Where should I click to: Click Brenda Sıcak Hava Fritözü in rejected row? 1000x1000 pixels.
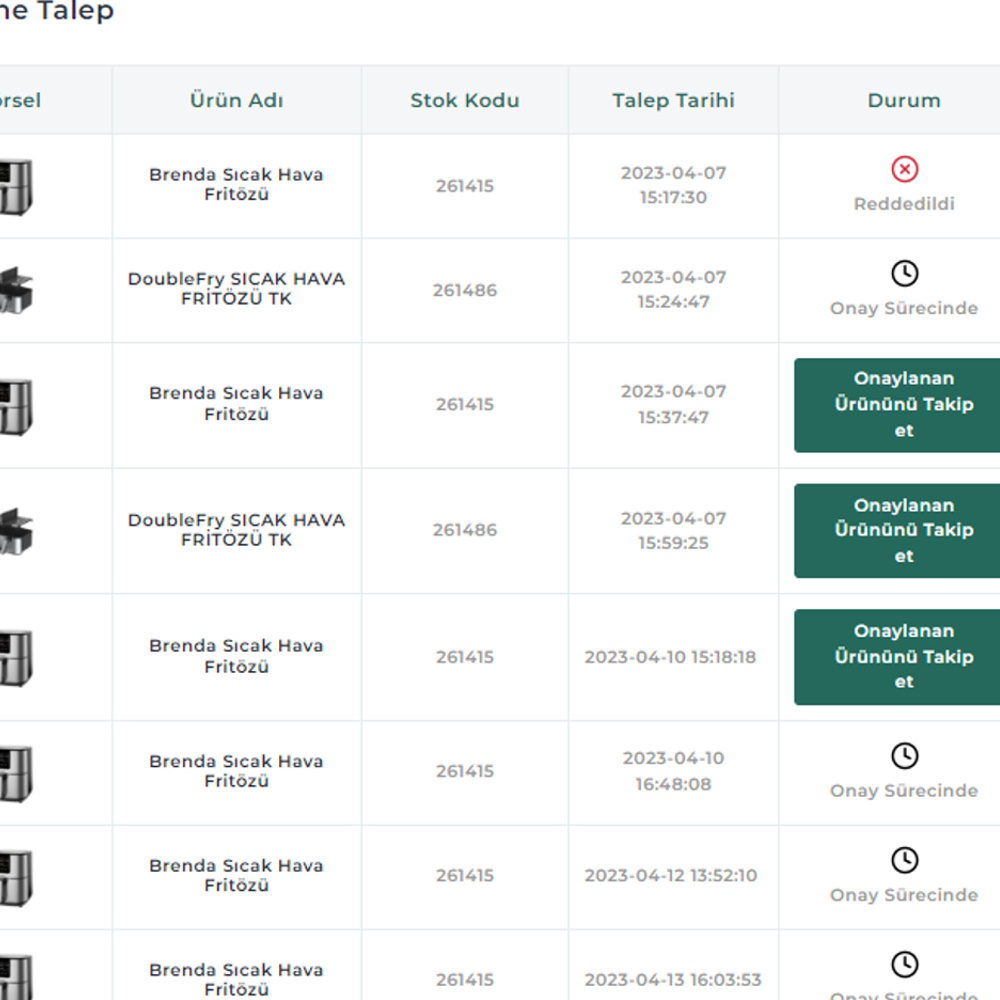pyautogui.click(x=236, y=184)
